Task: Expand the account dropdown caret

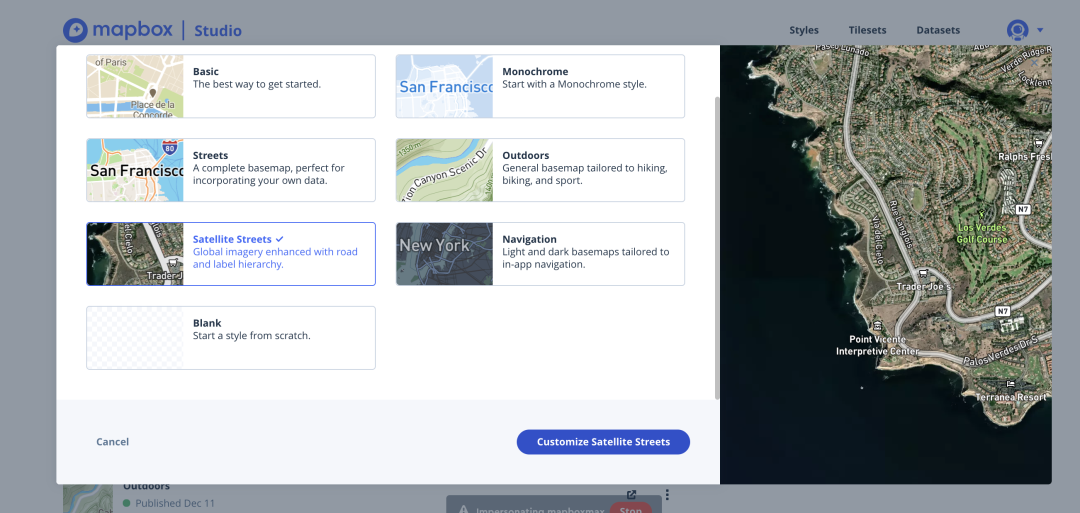Action: coord(1040,30)
